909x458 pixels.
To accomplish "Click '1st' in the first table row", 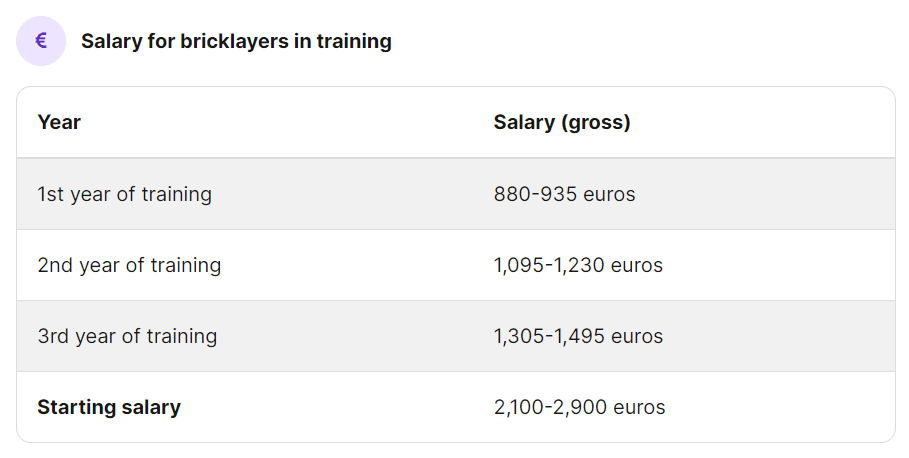I will (50, 194).
